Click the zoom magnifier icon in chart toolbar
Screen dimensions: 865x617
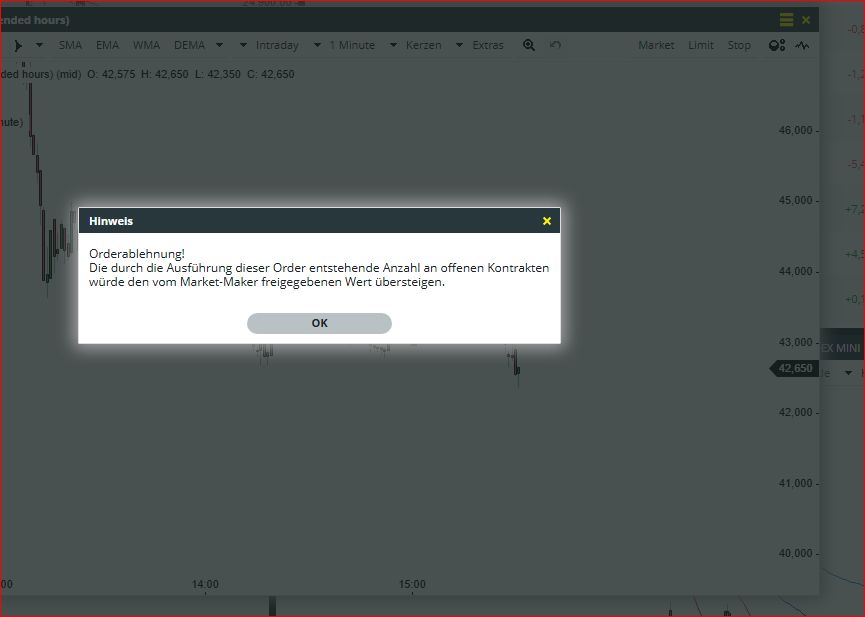529,45
